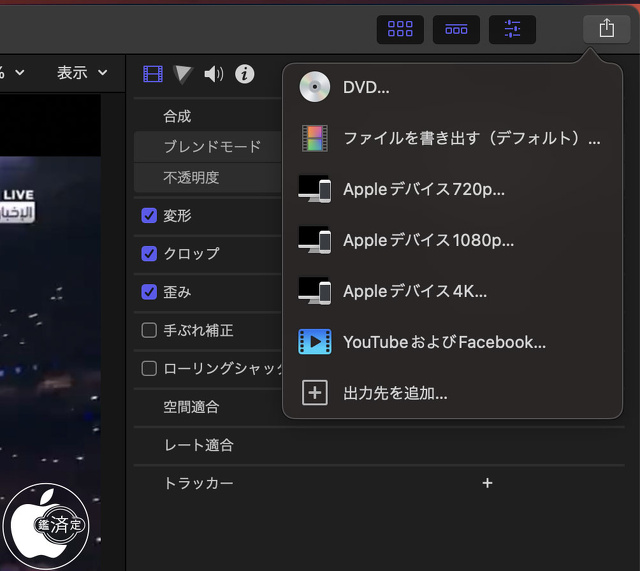
Task: Open the info inspector icon
Action: pos(244,74)
